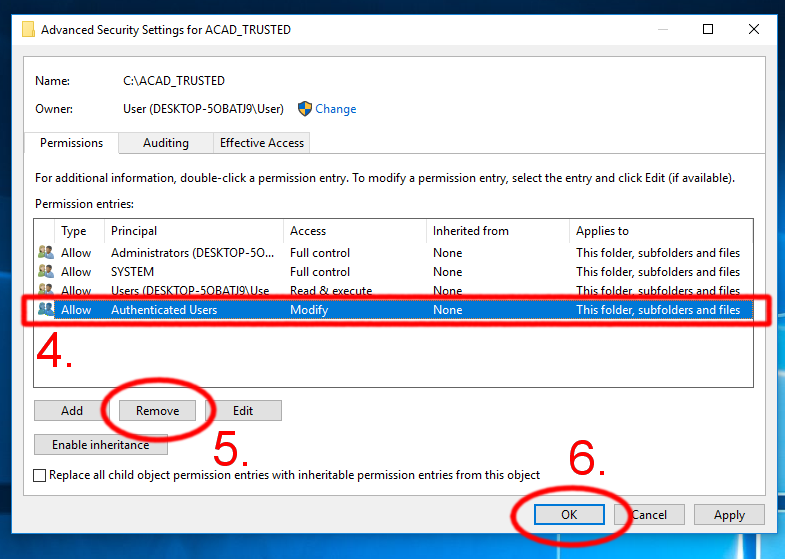Close the Advanced Security Settings window

pos(754,29)
